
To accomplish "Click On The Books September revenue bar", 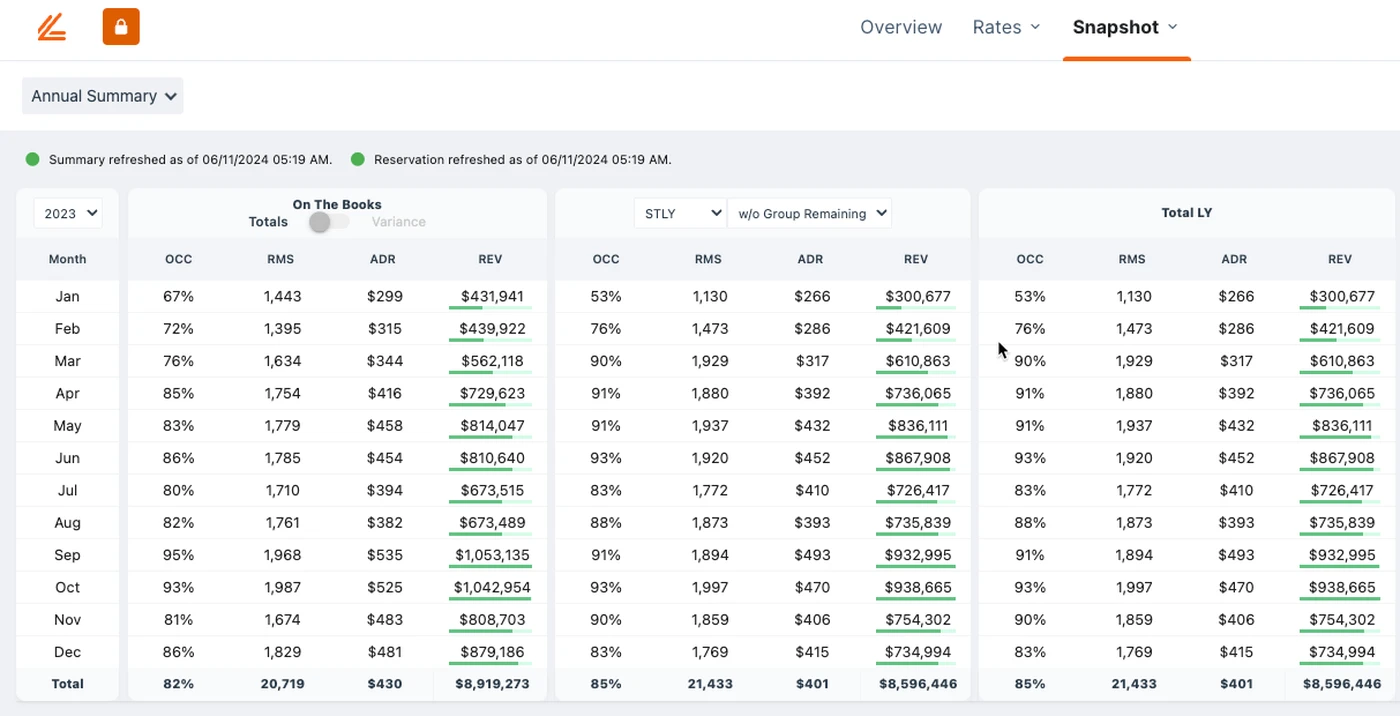I will click(490, 567).
